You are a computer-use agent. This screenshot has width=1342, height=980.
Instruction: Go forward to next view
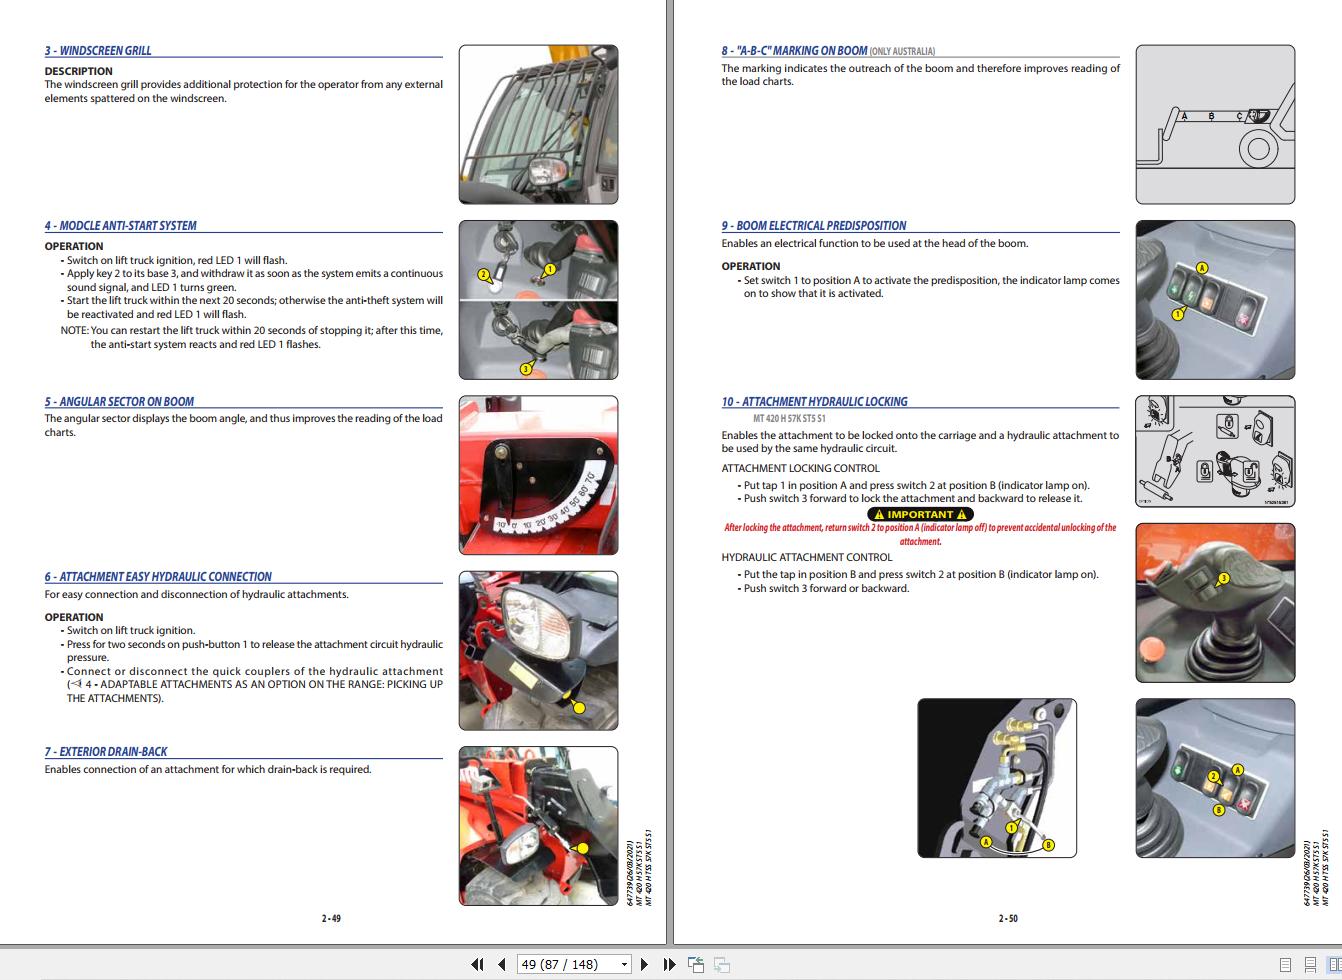pos(721,964)
